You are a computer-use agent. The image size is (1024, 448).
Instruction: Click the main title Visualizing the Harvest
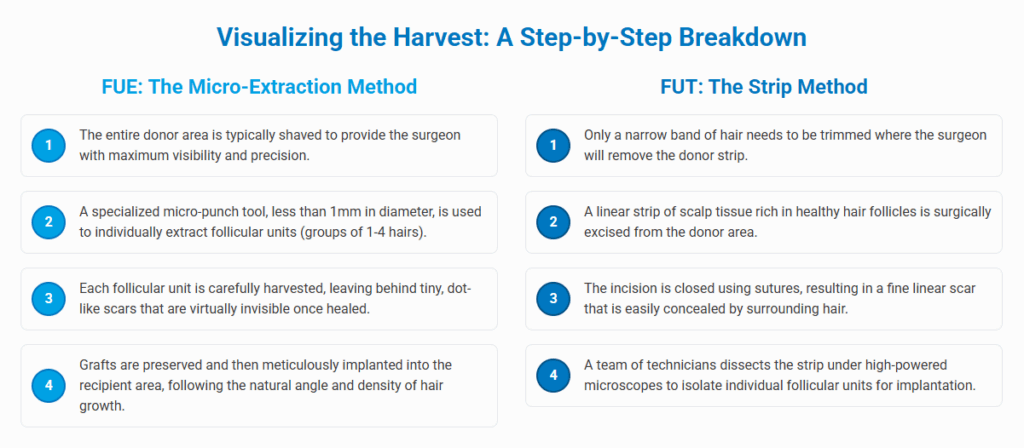pos(511,37)
